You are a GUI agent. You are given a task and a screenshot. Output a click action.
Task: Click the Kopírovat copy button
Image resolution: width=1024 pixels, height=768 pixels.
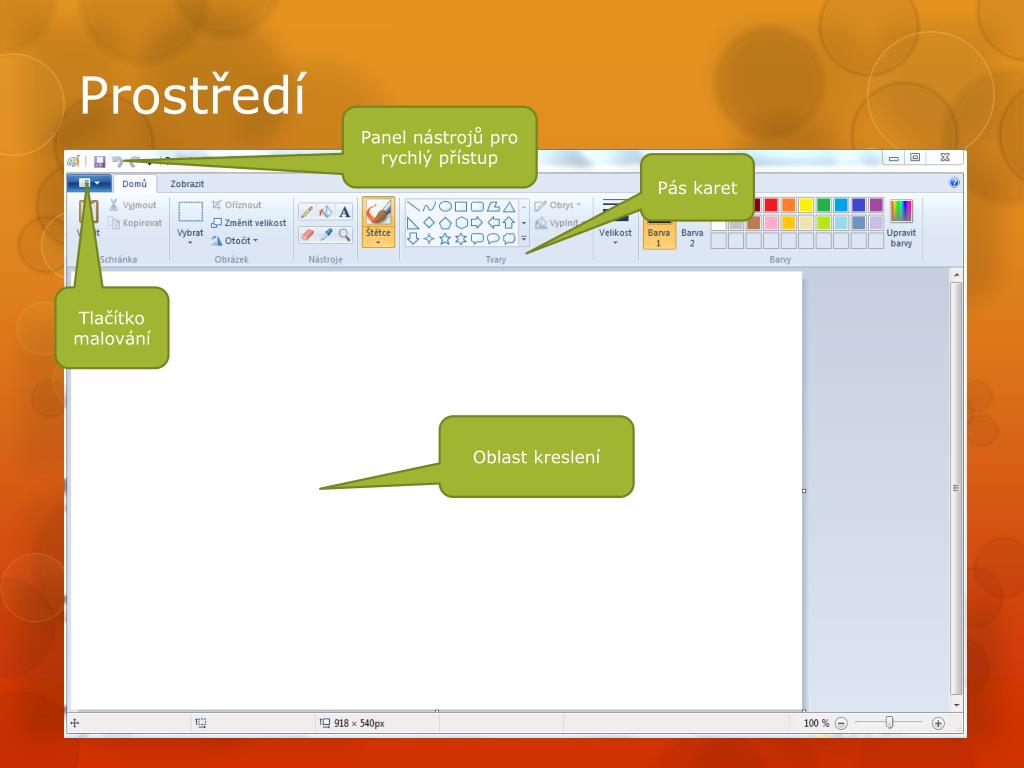click(135, 223)
